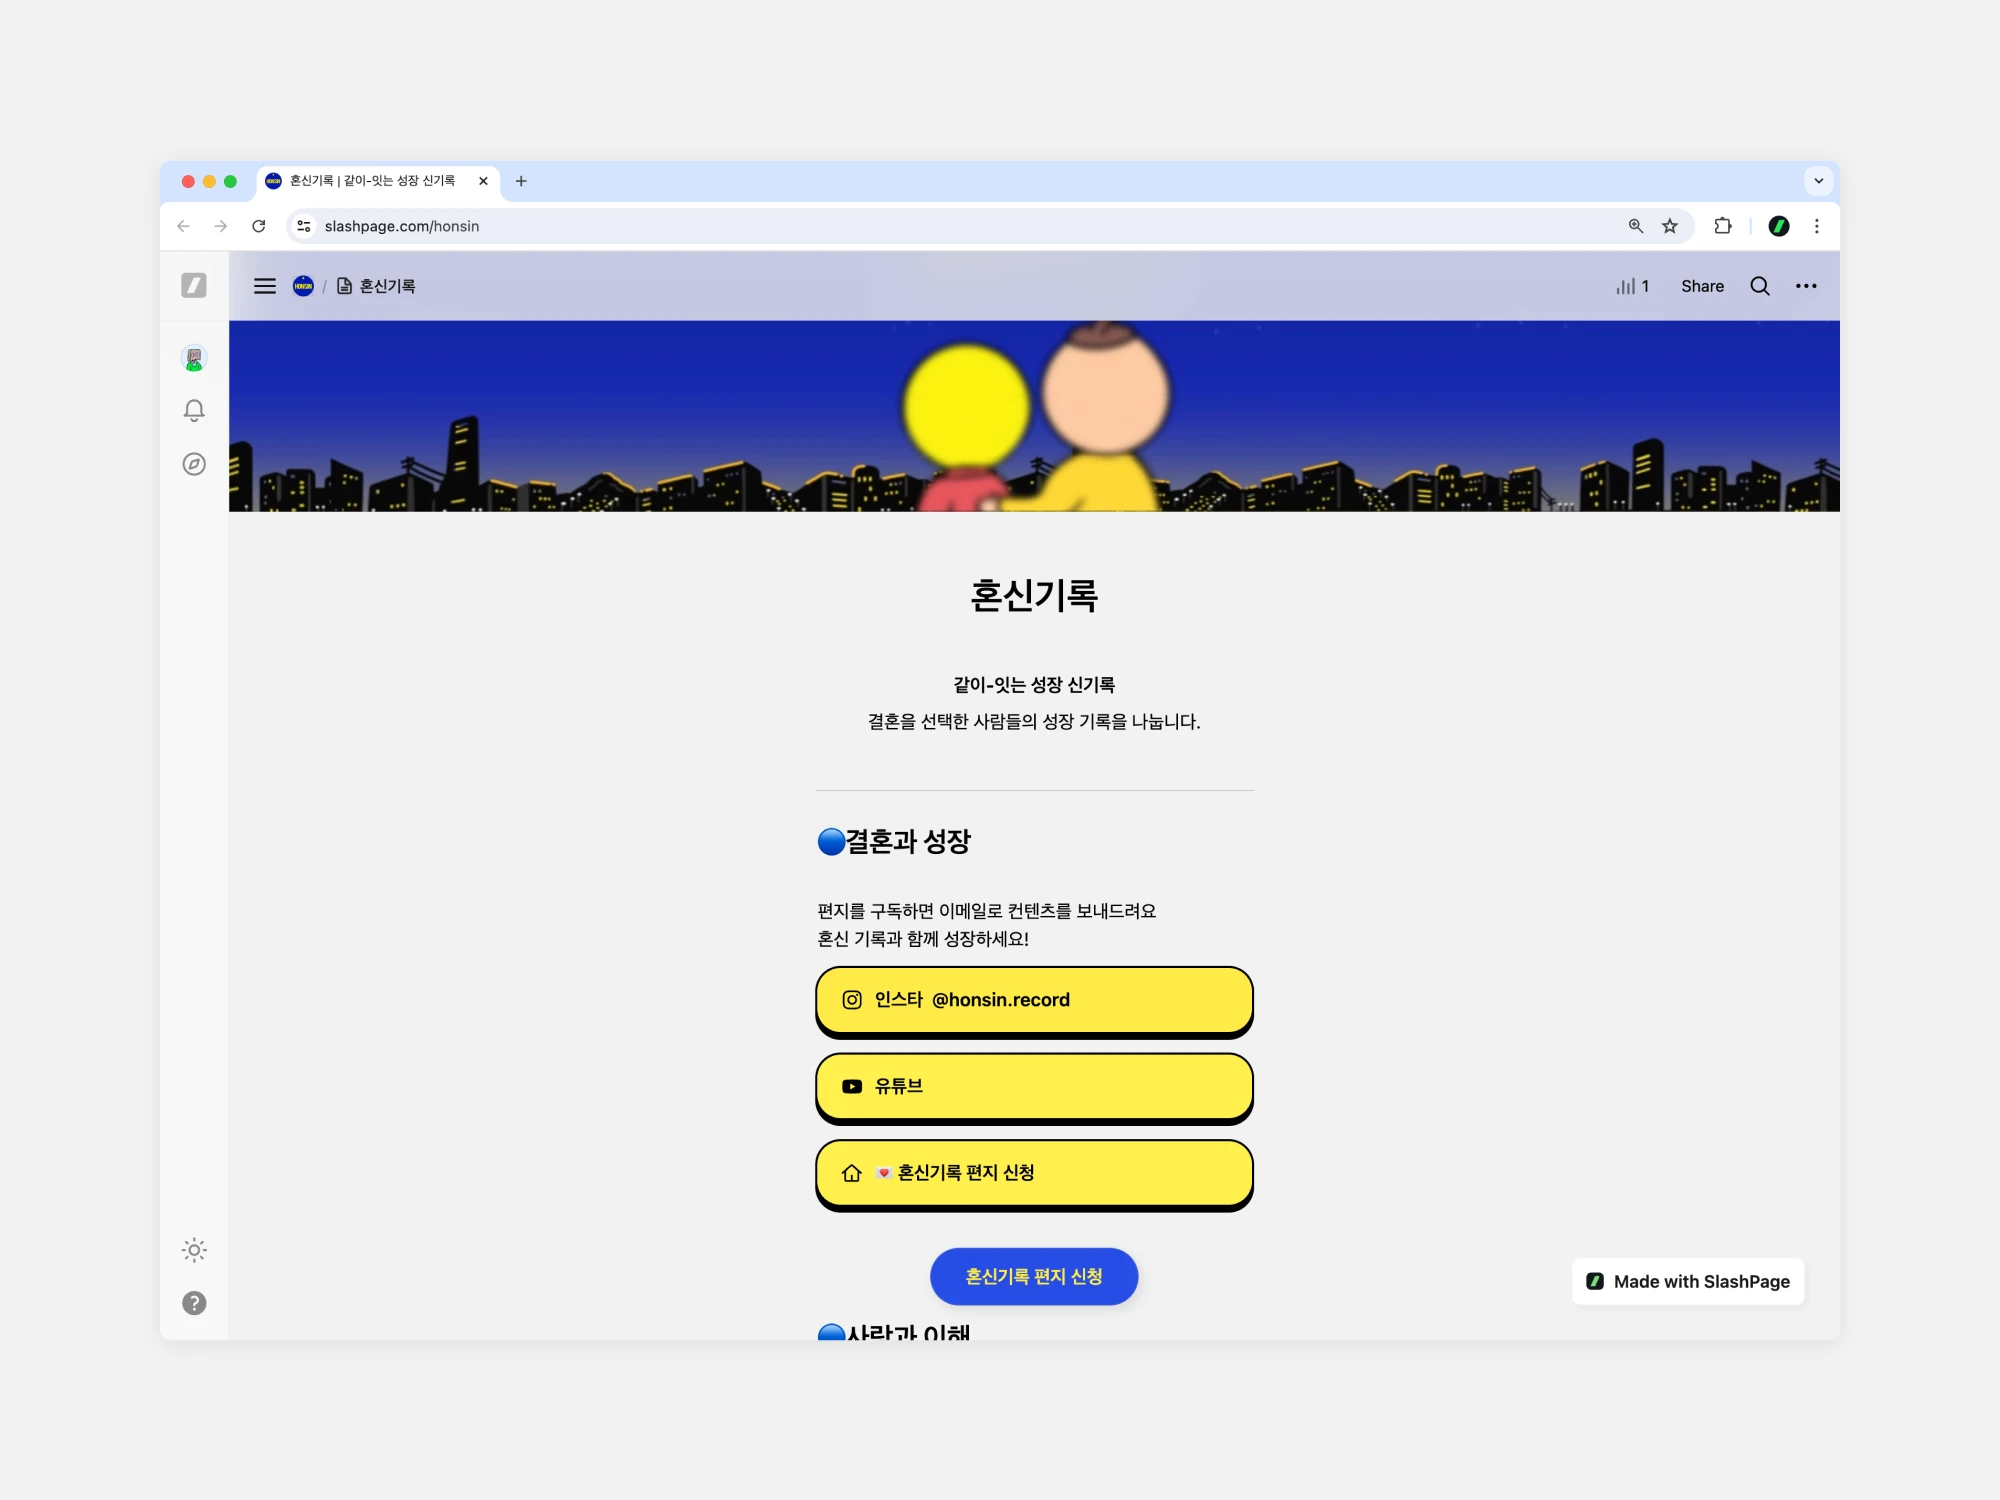2000x1500 pixels.
Task: Maximize the browser window with green button
Action: coord(230,181)
